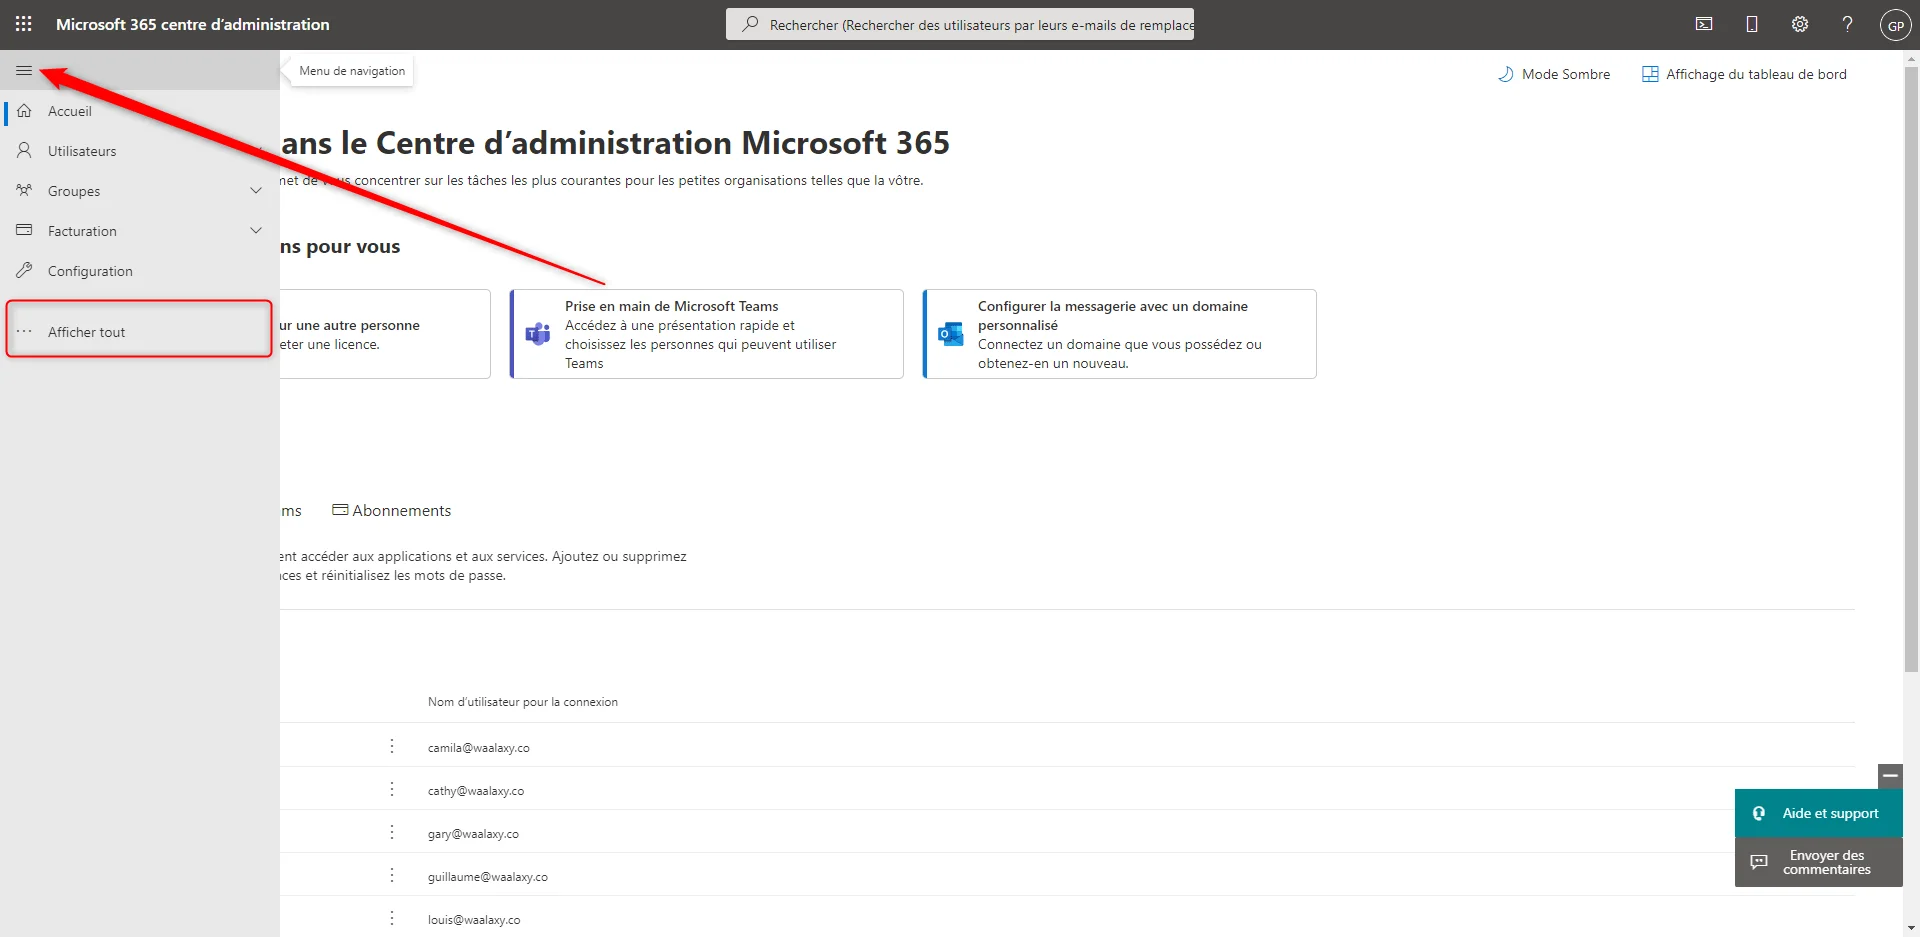Click the Afficher tout ellipsis icon
Screen dimensions: 1920x937
tap(24, 331)
